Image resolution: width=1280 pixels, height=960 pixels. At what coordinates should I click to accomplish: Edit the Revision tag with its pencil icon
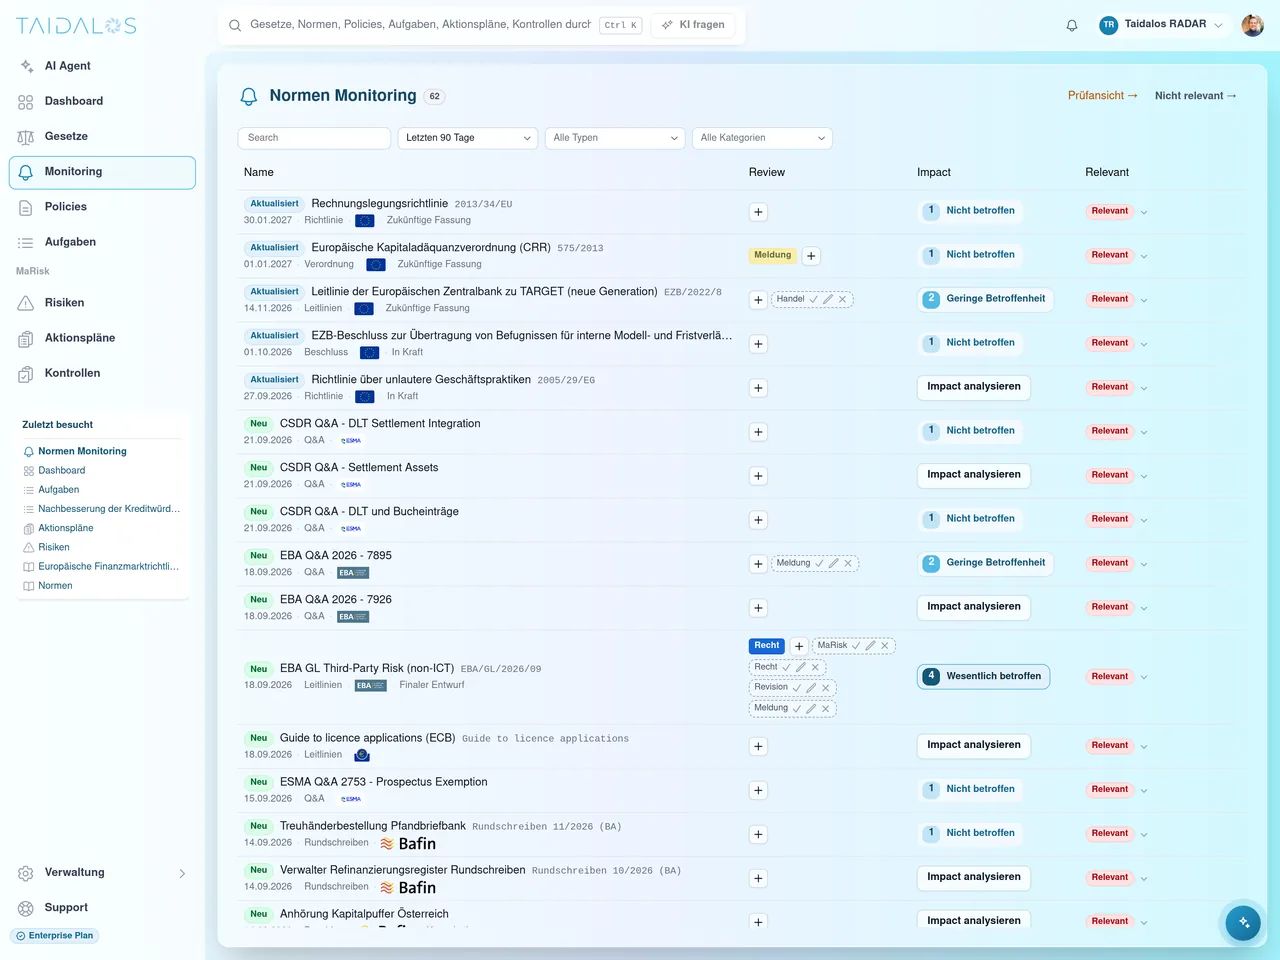pos(811,688)
